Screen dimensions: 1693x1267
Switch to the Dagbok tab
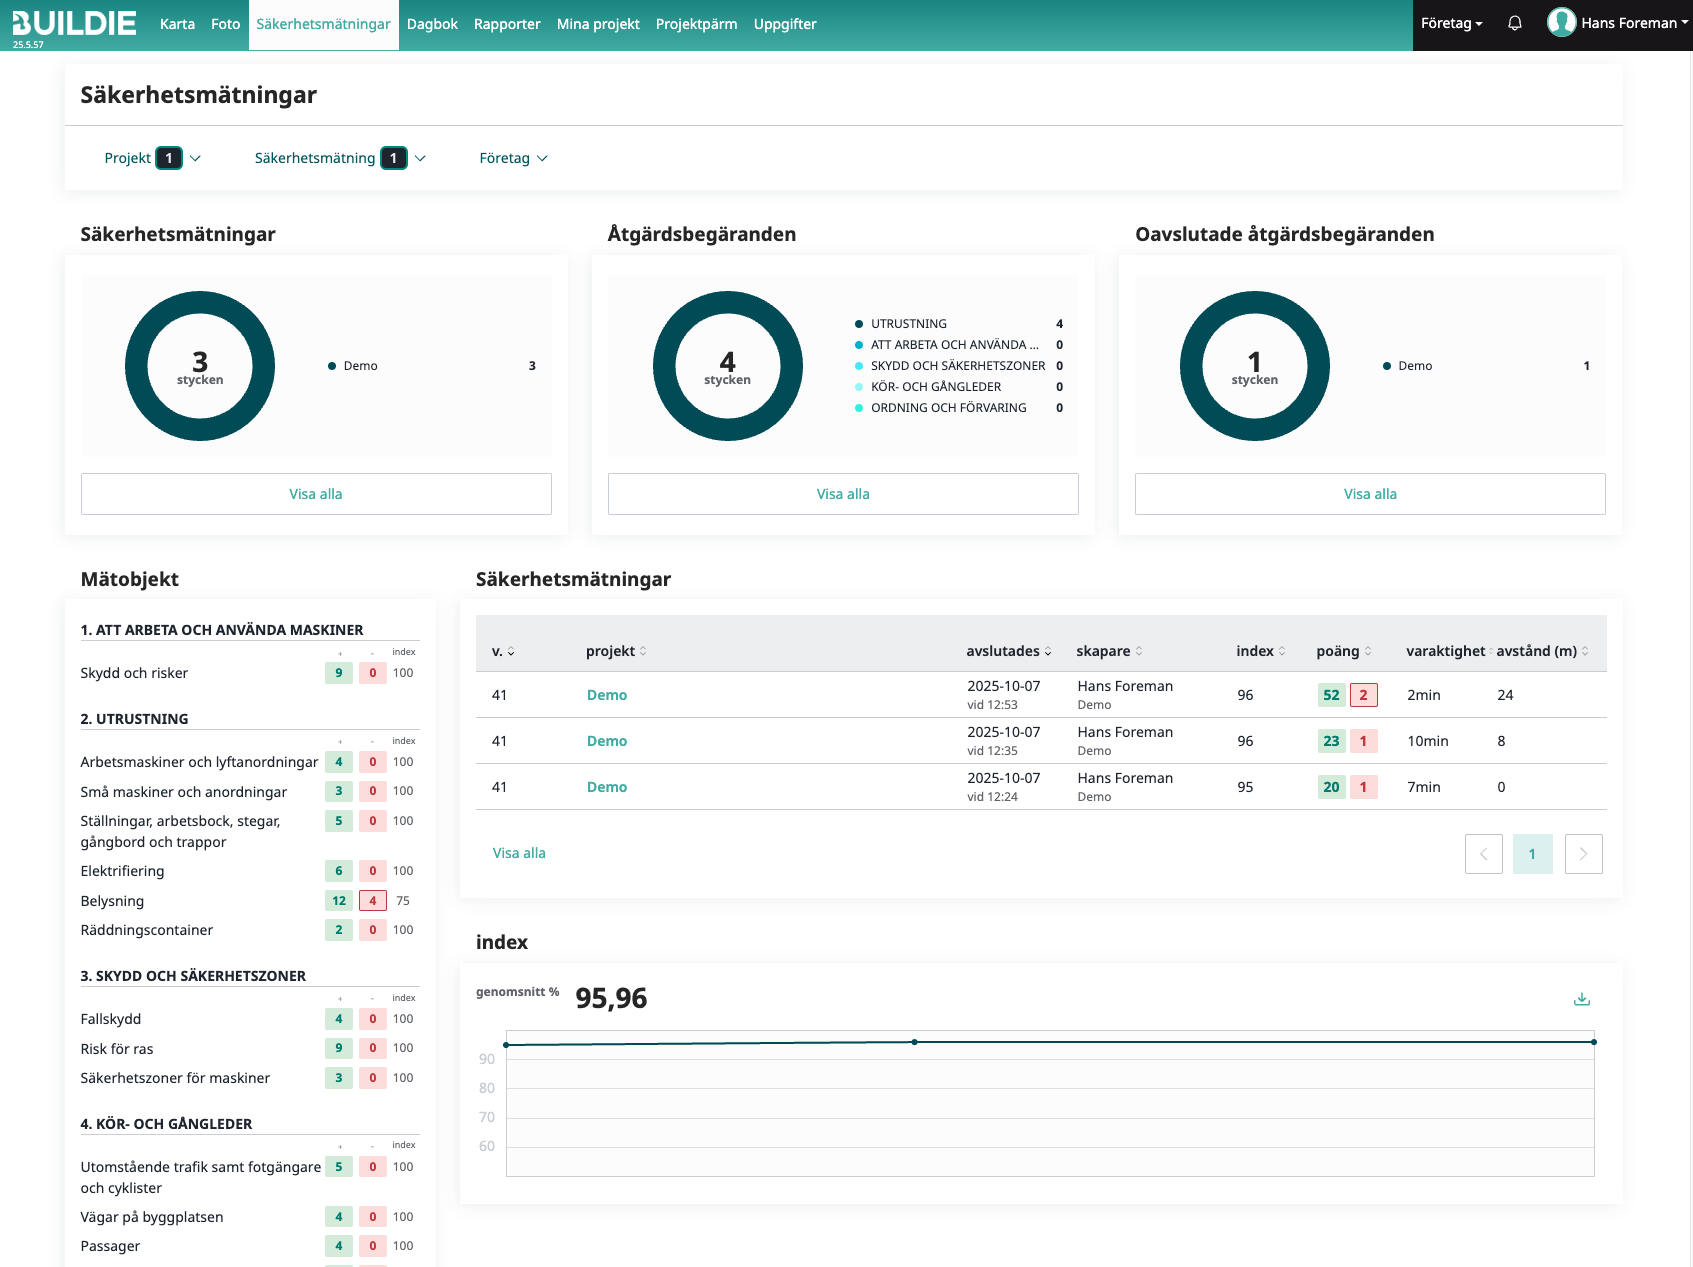tap(432, 24)
